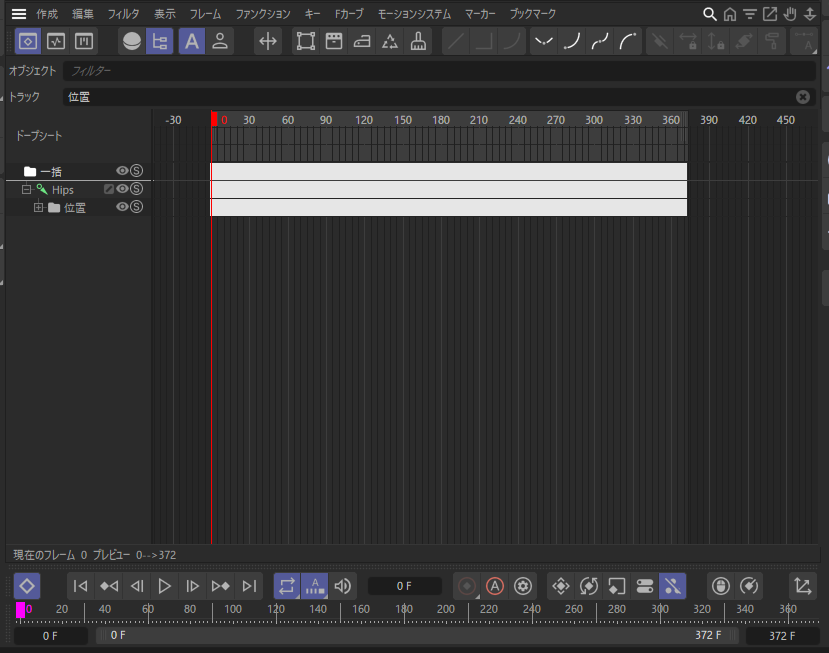
Task: Go to start of animation
Action: 80,586
